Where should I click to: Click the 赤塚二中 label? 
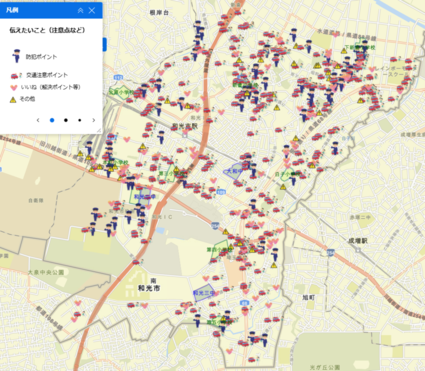360,217
